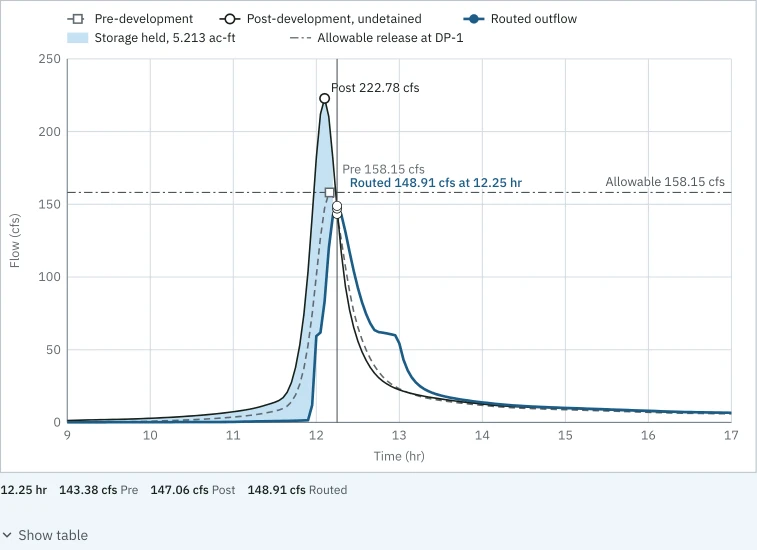Click the 'Pre 158.15 cfs' annotation
Screen dimensions: 757x550
(x=383, y=169)
